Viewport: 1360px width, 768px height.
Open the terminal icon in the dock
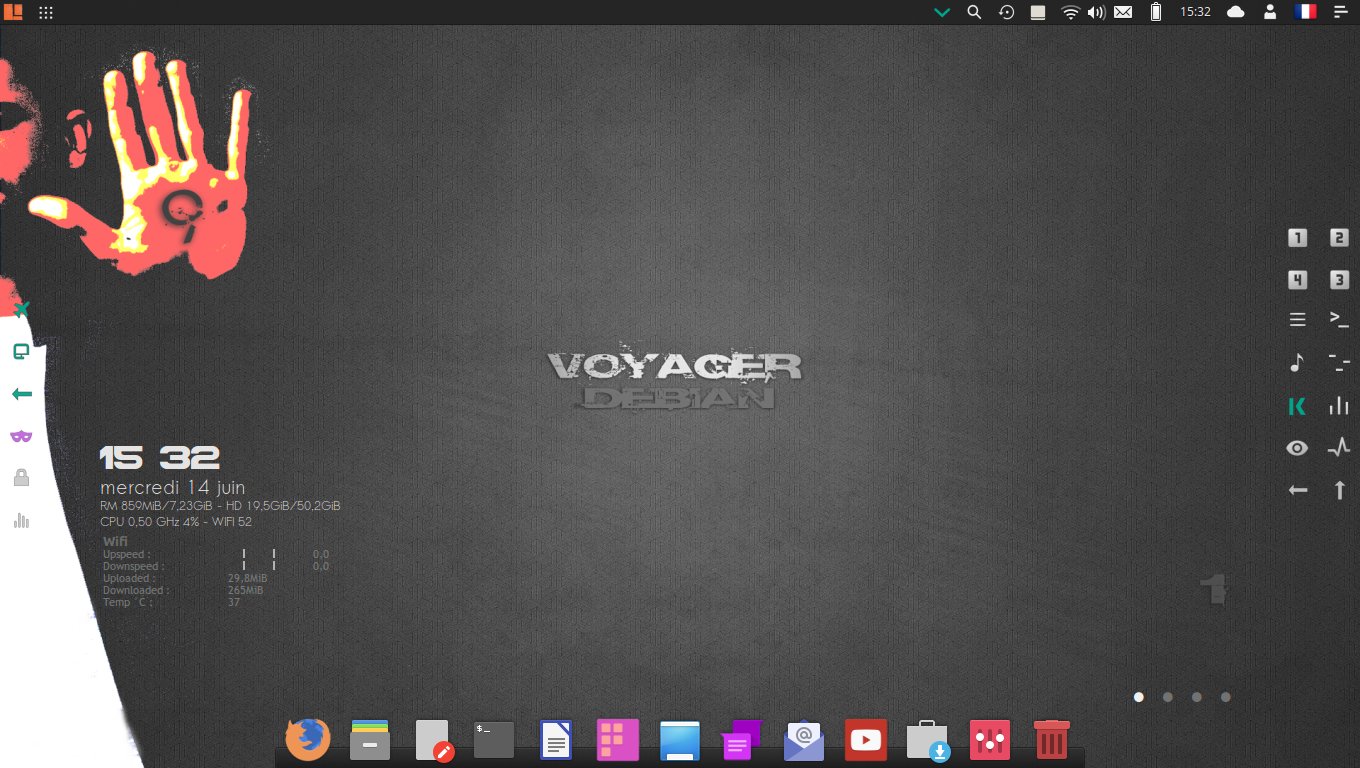click(494, 740)
